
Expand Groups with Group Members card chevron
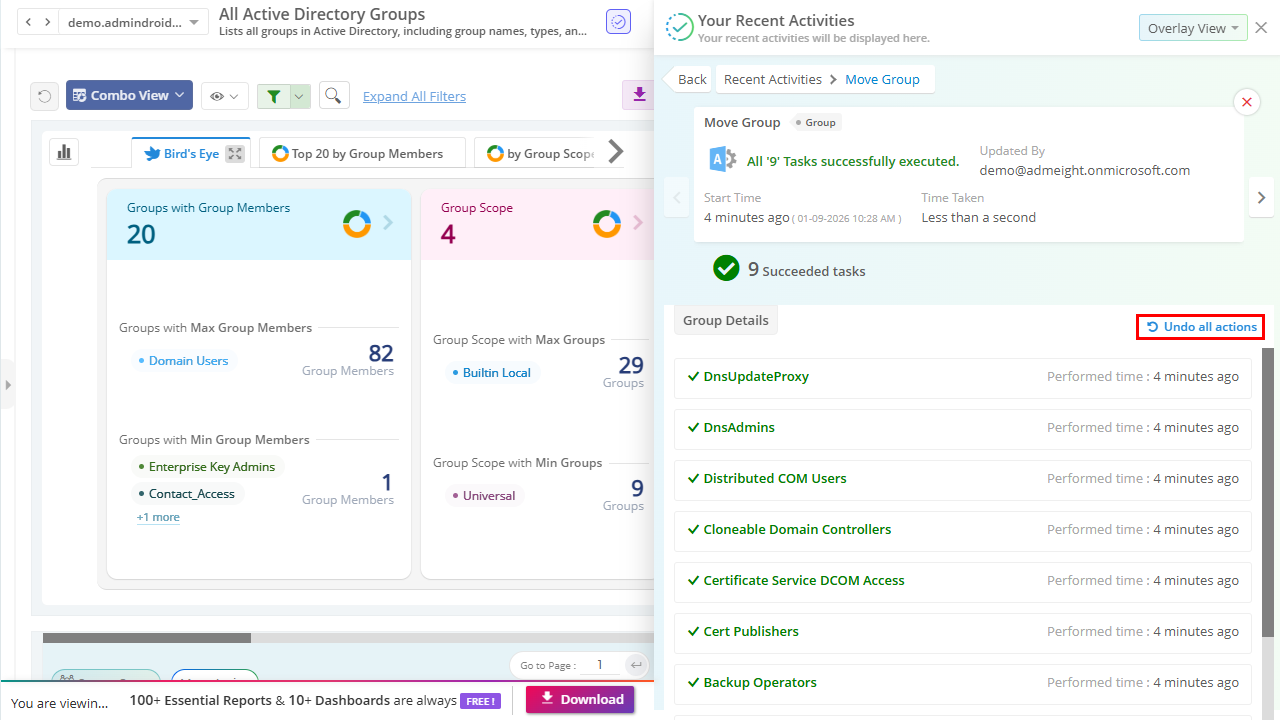(388, 223)
